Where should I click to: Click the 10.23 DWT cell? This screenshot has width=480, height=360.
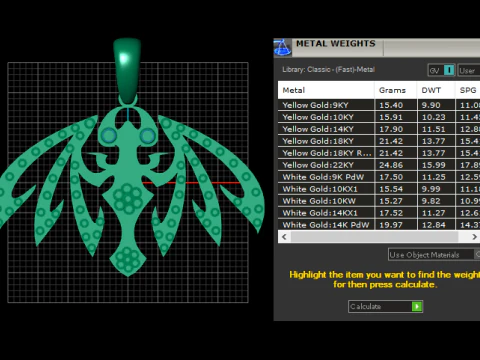pyautogui.click(x=436, y=117)
